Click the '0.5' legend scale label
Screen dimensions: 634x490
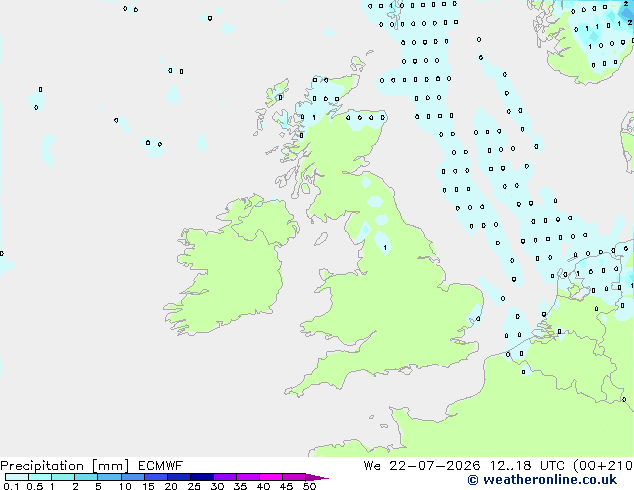point(35,486)
